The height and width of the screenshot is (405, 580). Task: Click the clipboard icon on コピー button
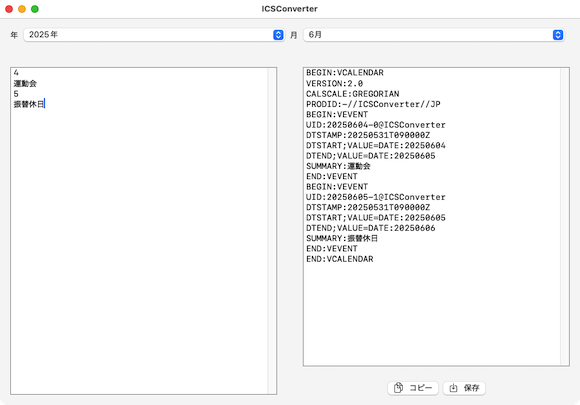[x=398, y=388]
